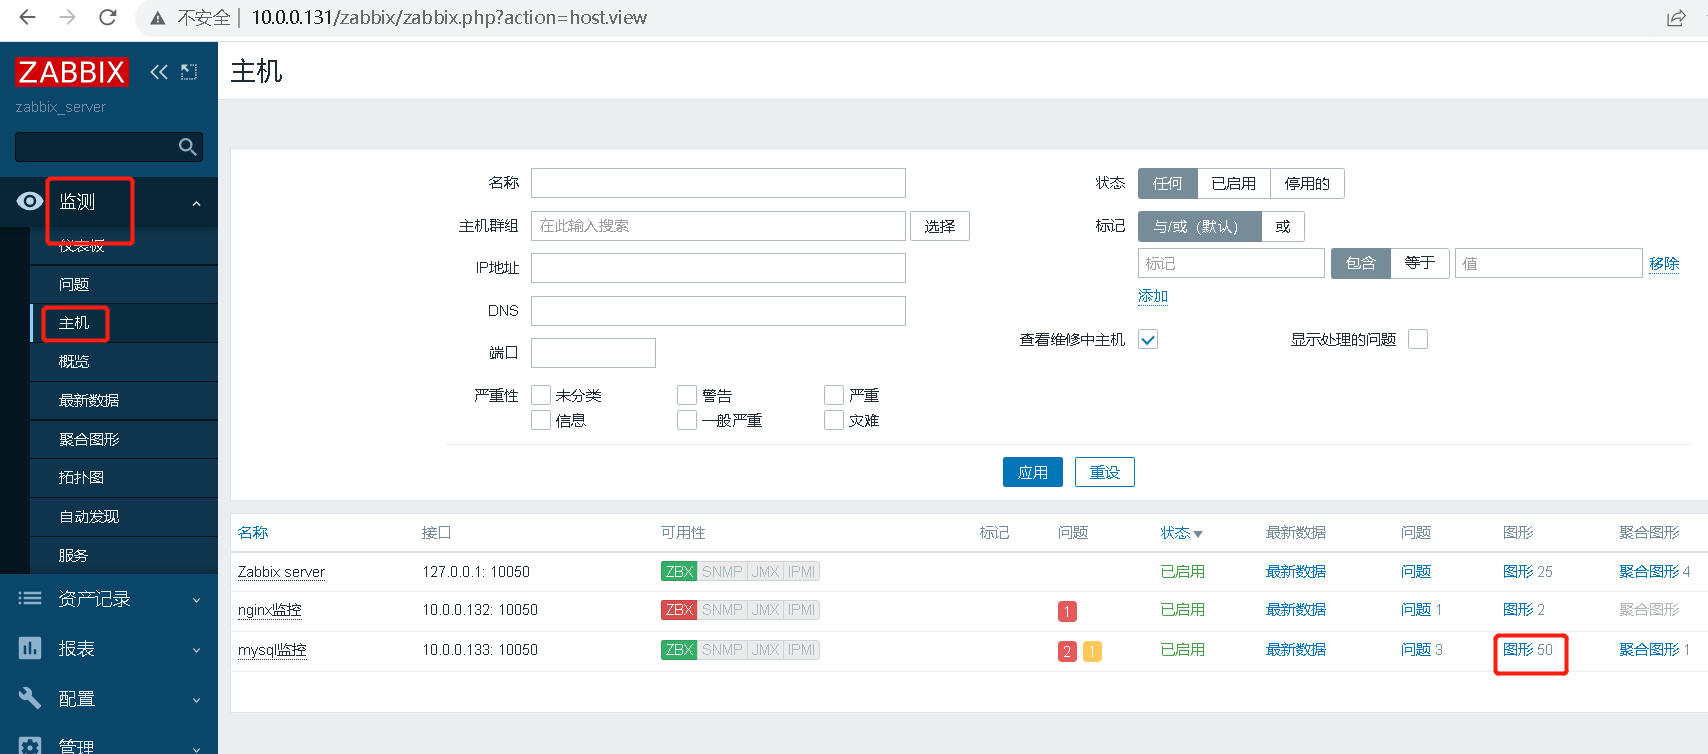This screenshot has height=754, width=1708.
Task: Click the red problem count 2 for mysql监控
Action: (x=1067, y=651)
